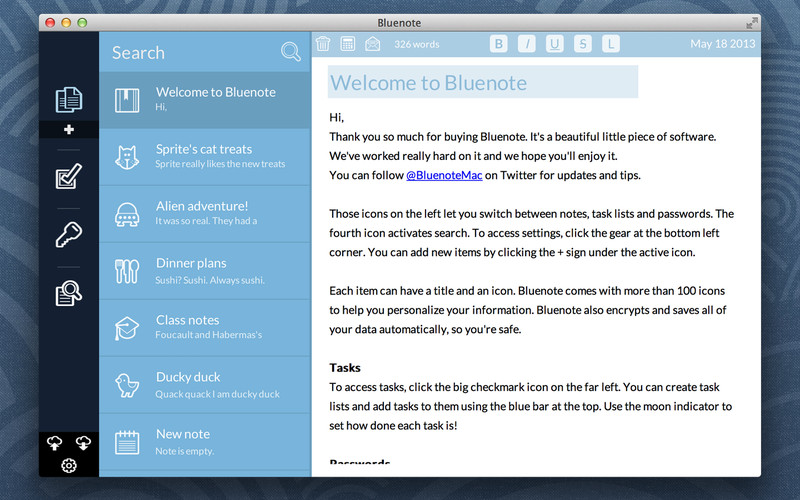Open the Dinner plans note
Viewport: 800px width, 500px height.
pyautogui.click(x=205, y=271)
